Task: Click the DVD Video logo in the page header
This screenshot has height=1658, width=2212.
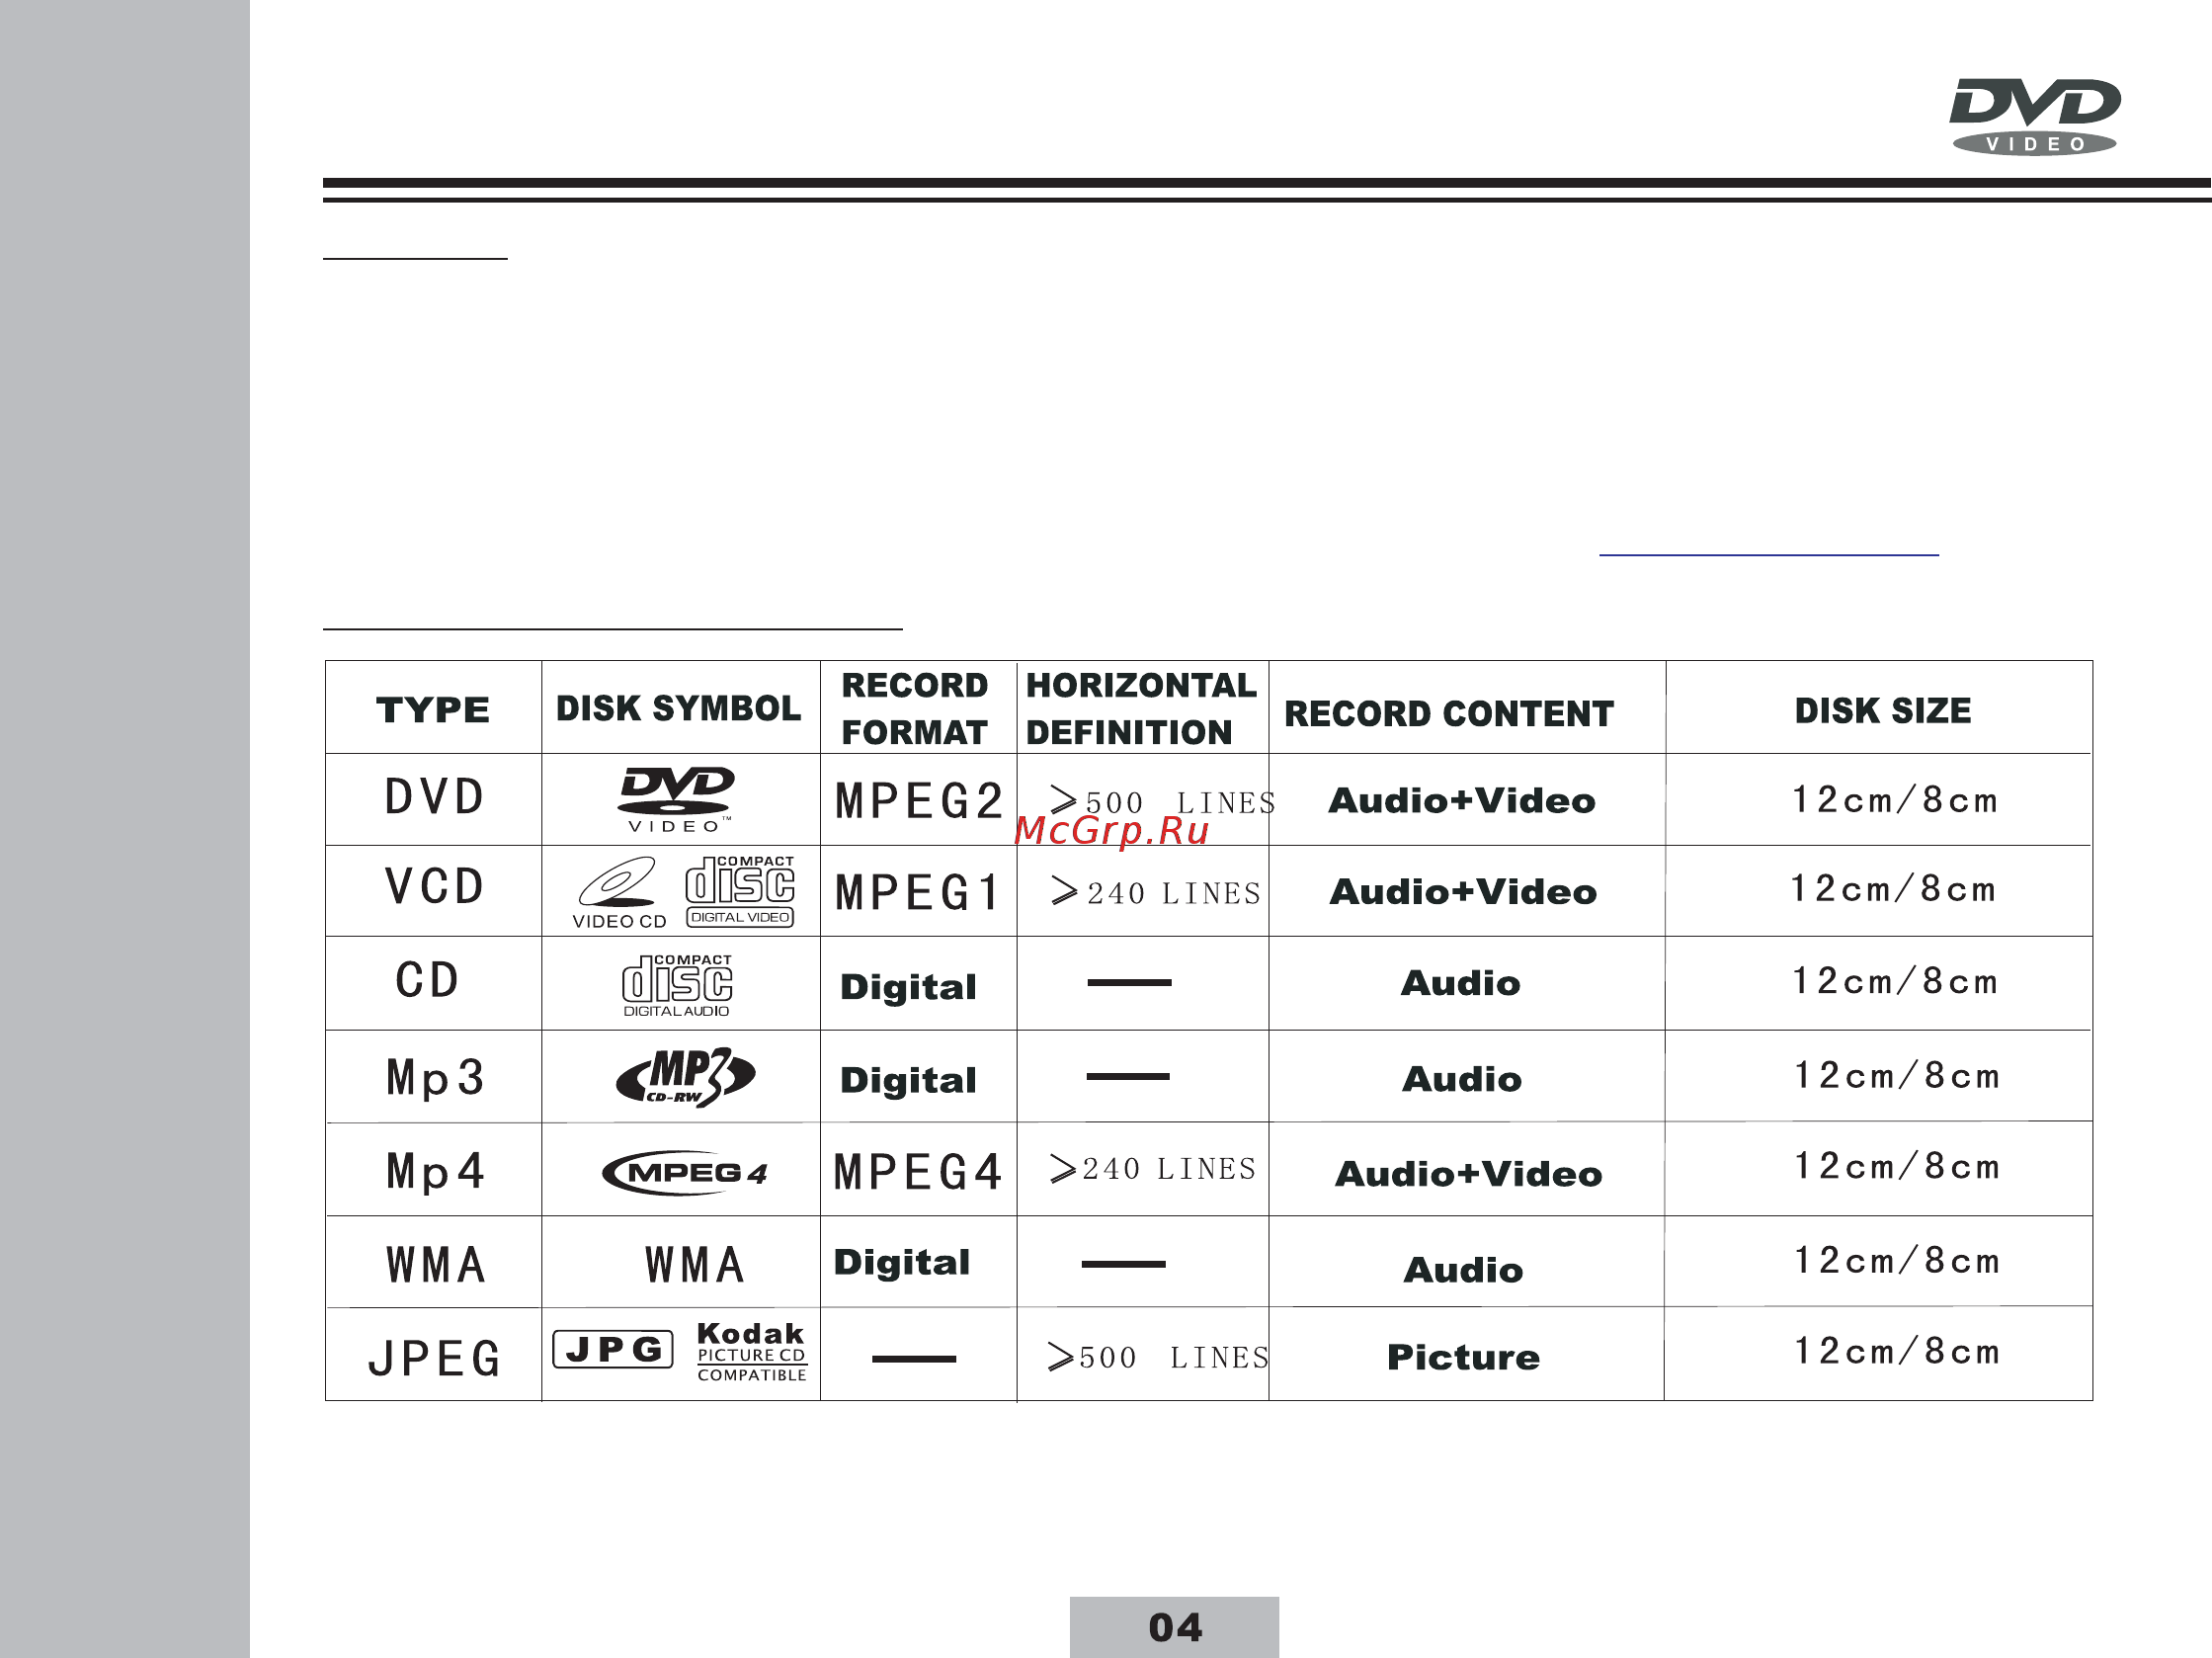Action: click(2035, 116)
